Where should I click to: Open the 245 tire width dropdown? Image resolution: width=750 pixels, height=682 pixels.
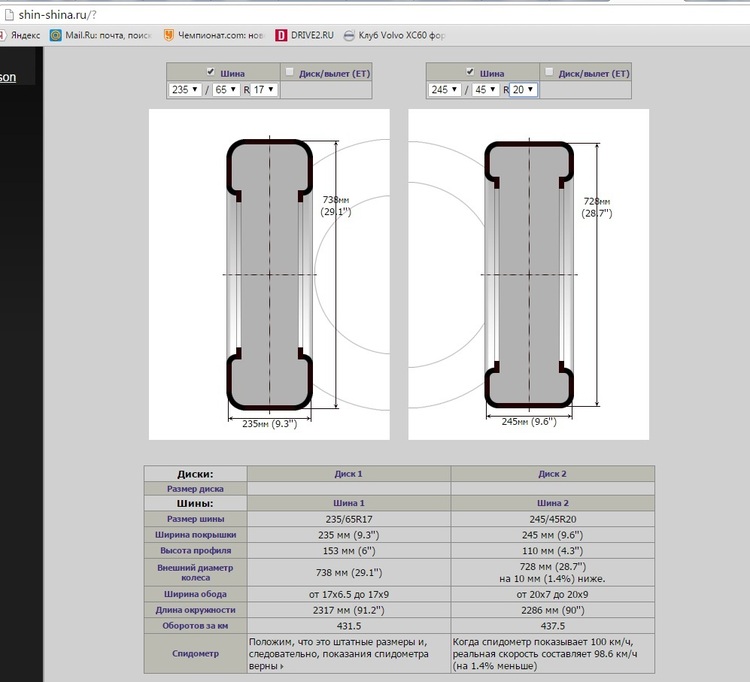pos(445,90)
